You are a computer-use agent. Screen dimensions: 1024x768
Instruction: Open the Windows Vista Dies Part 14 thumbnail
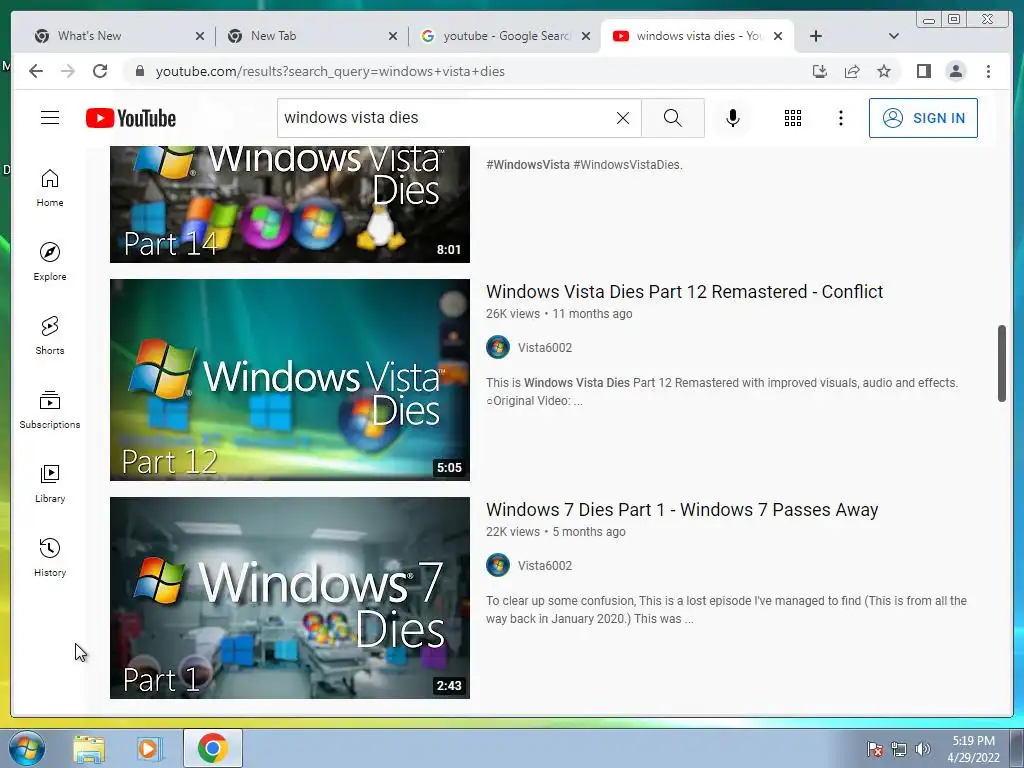pyautogui.click(x=290, y=204)
